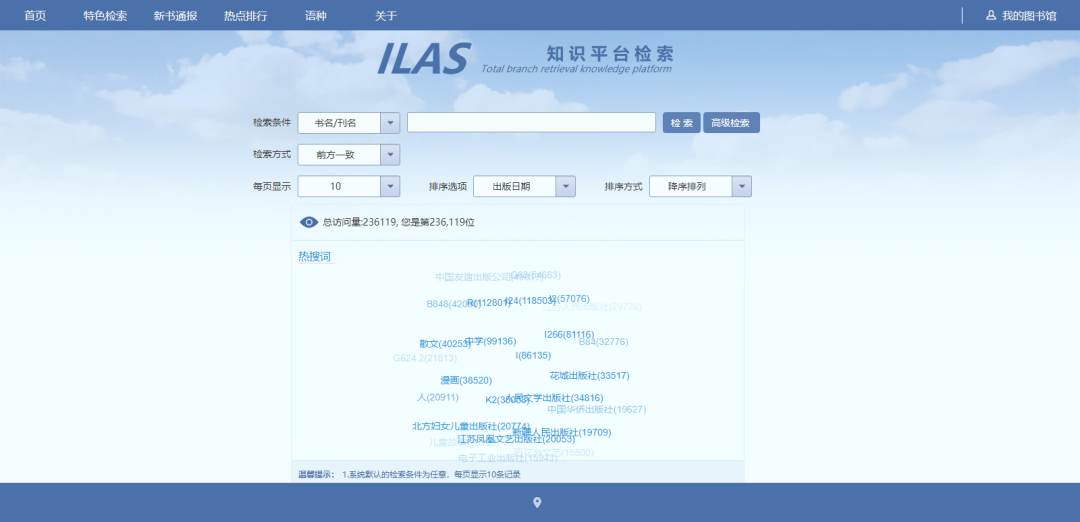Click hot word 北方妇女儿童出版社(20774)

tap(471, 426)
